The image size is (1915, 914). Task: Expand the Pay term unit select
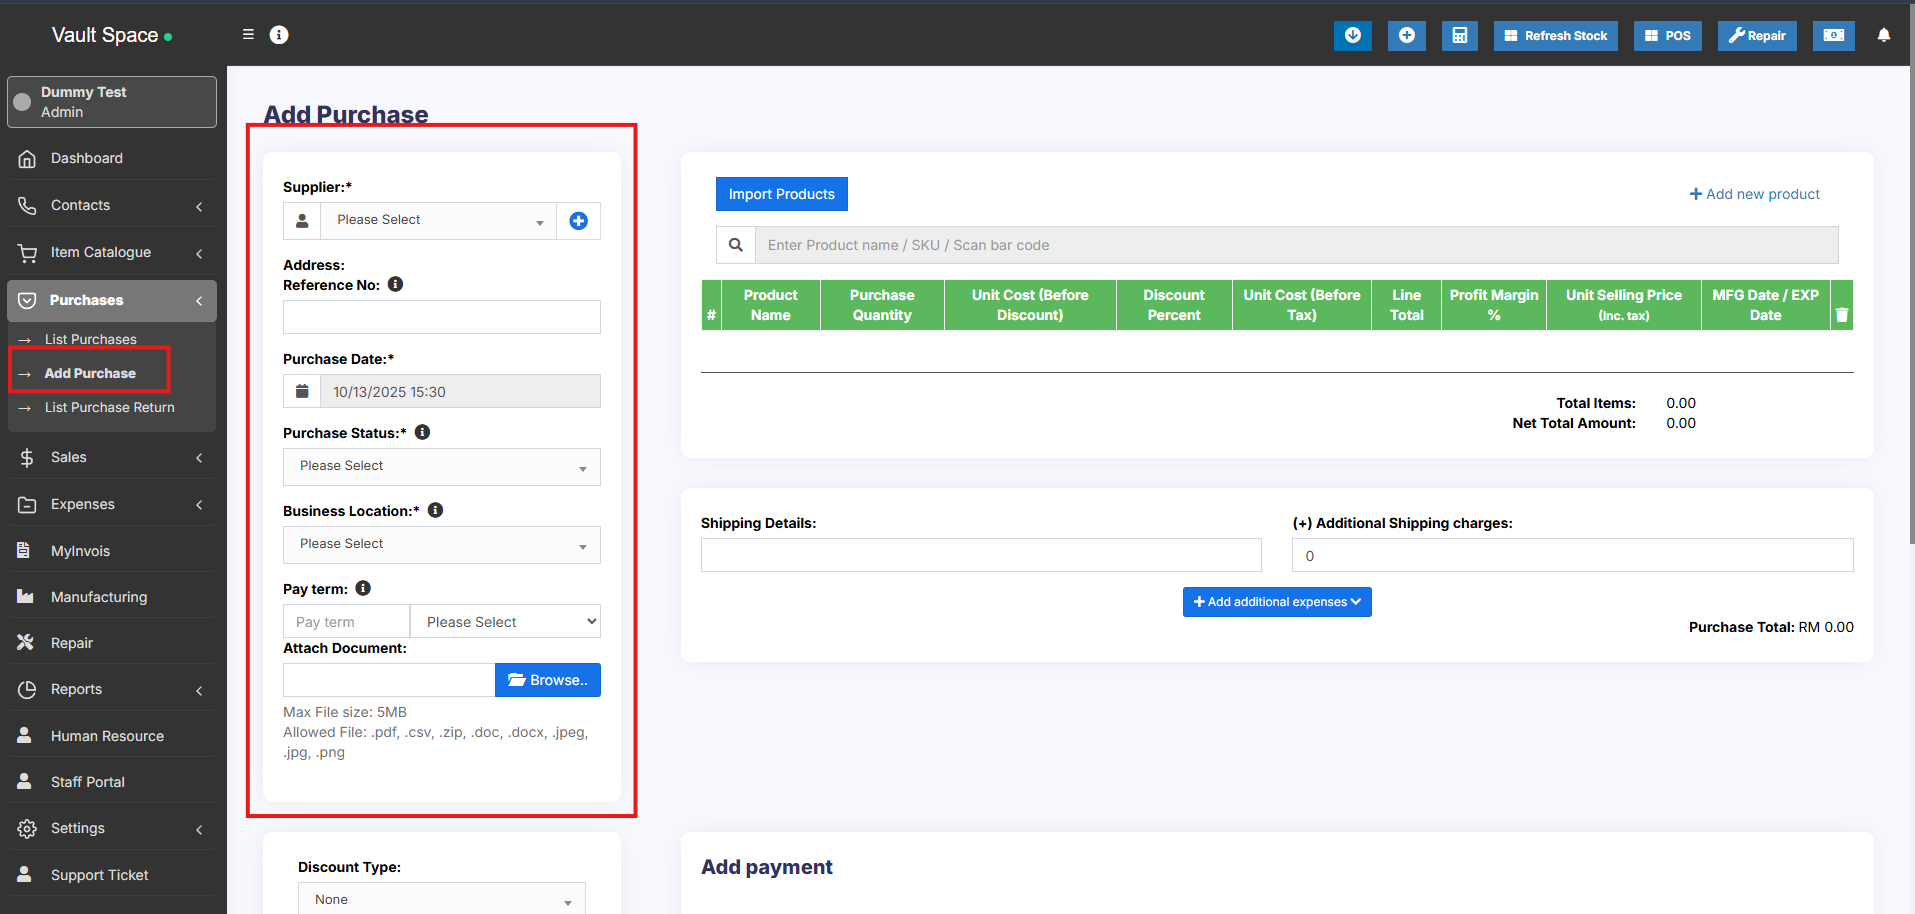tap(505, 622)
